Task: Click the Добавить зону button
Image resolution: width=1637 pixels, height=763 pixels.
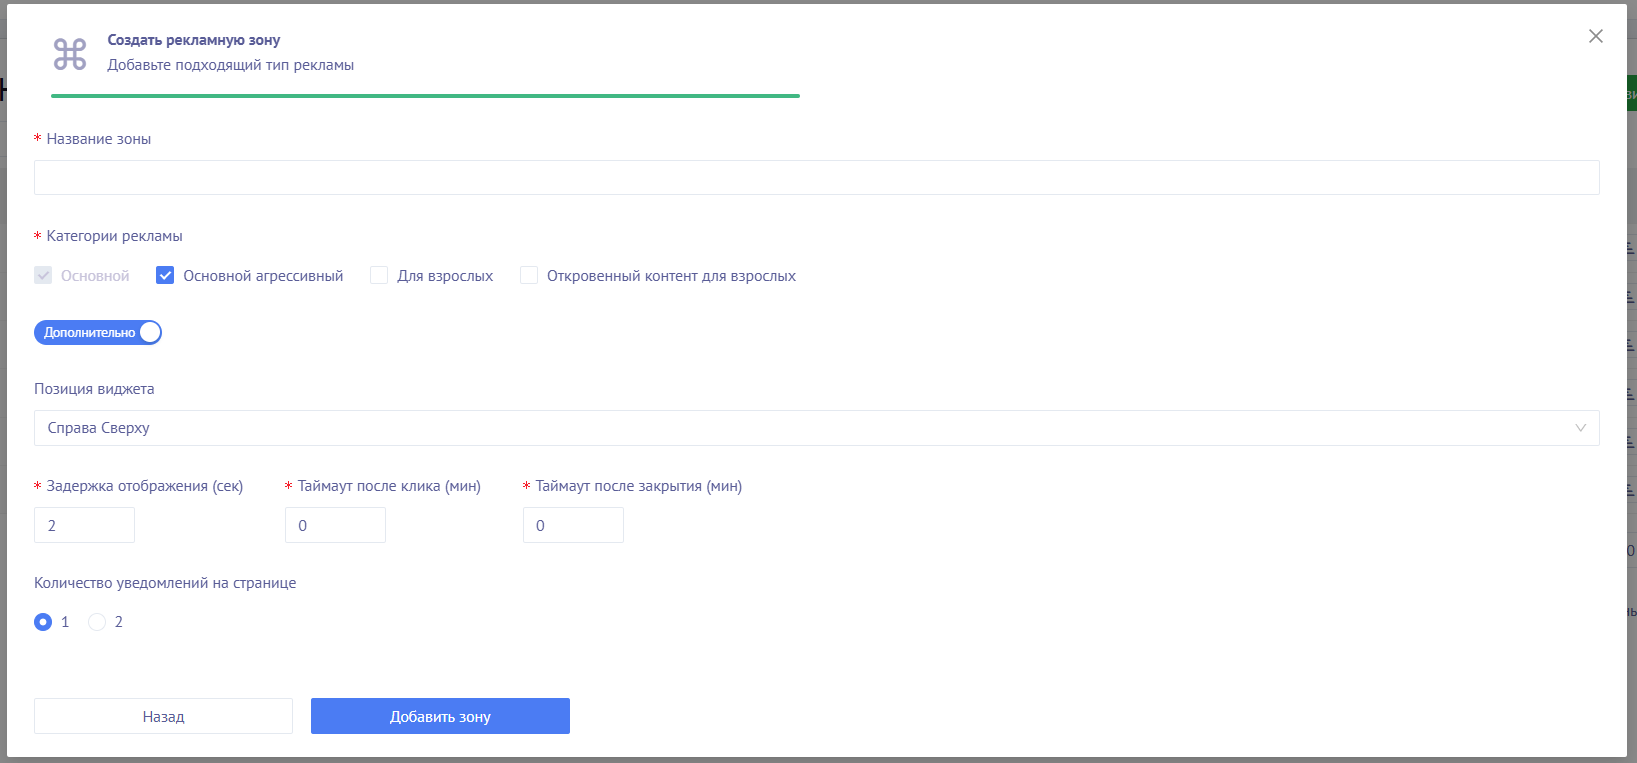Action: tap(440, 716)
